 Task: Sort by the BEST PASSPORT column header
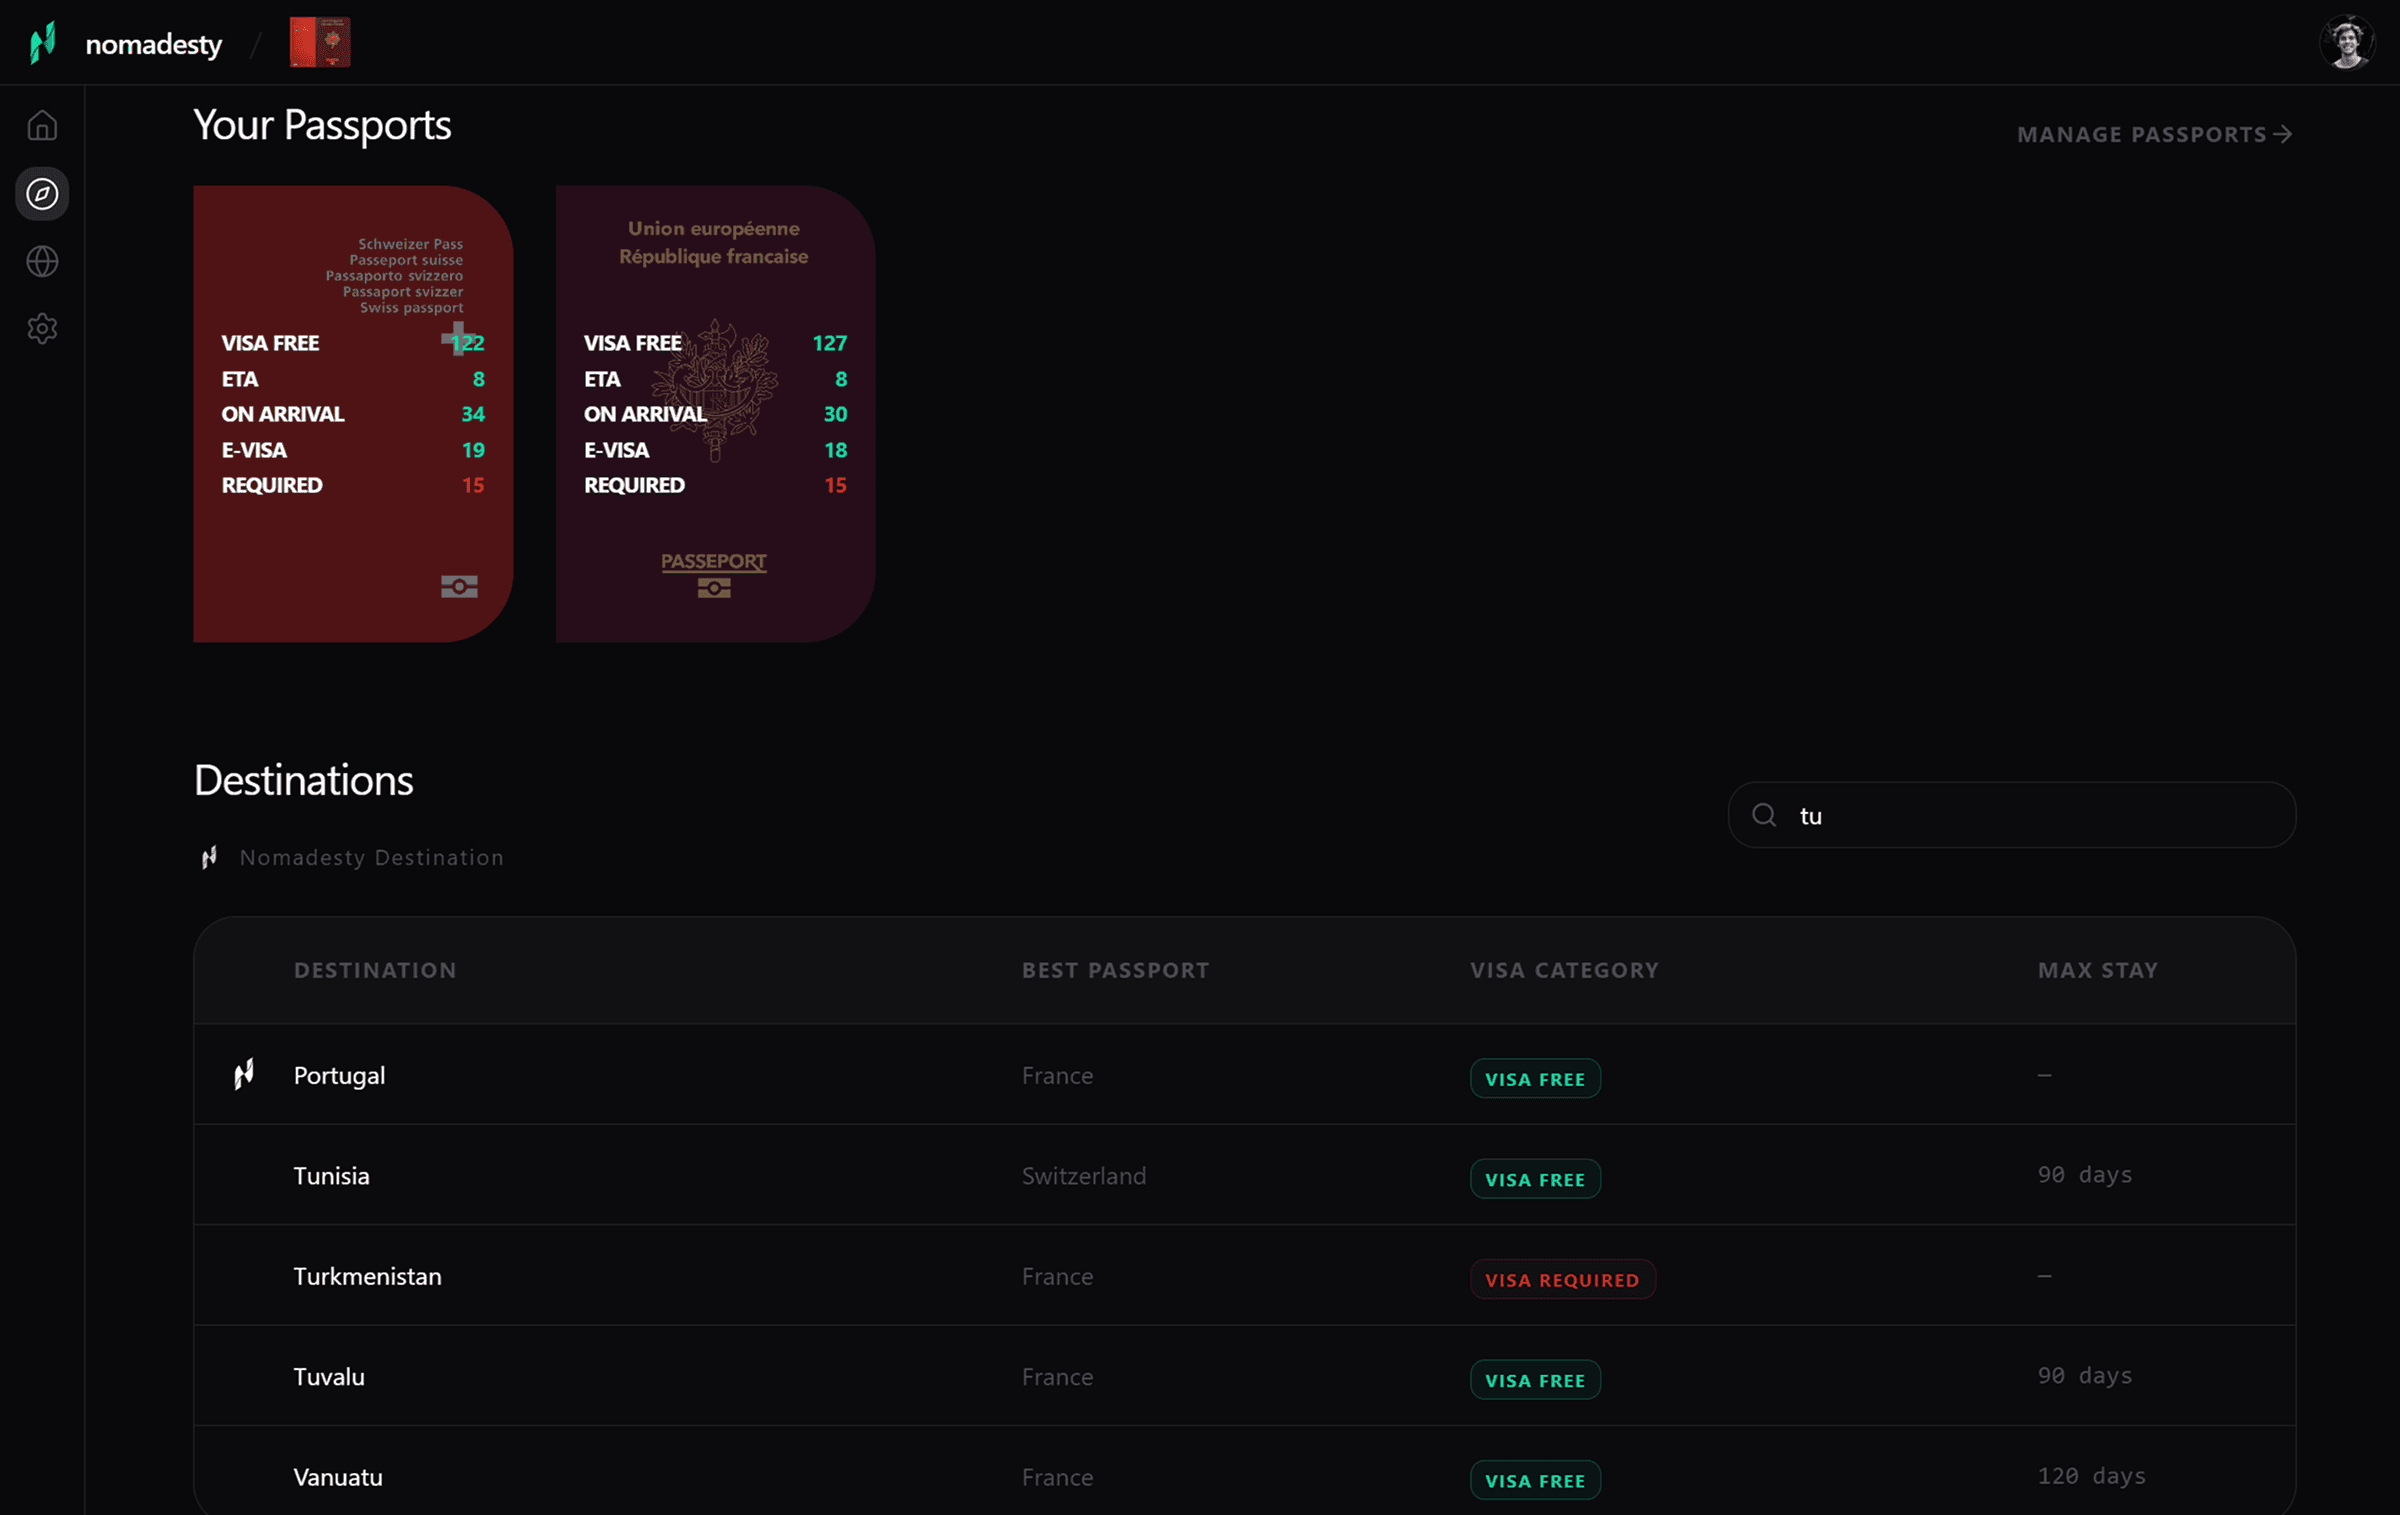[1115, 969]
